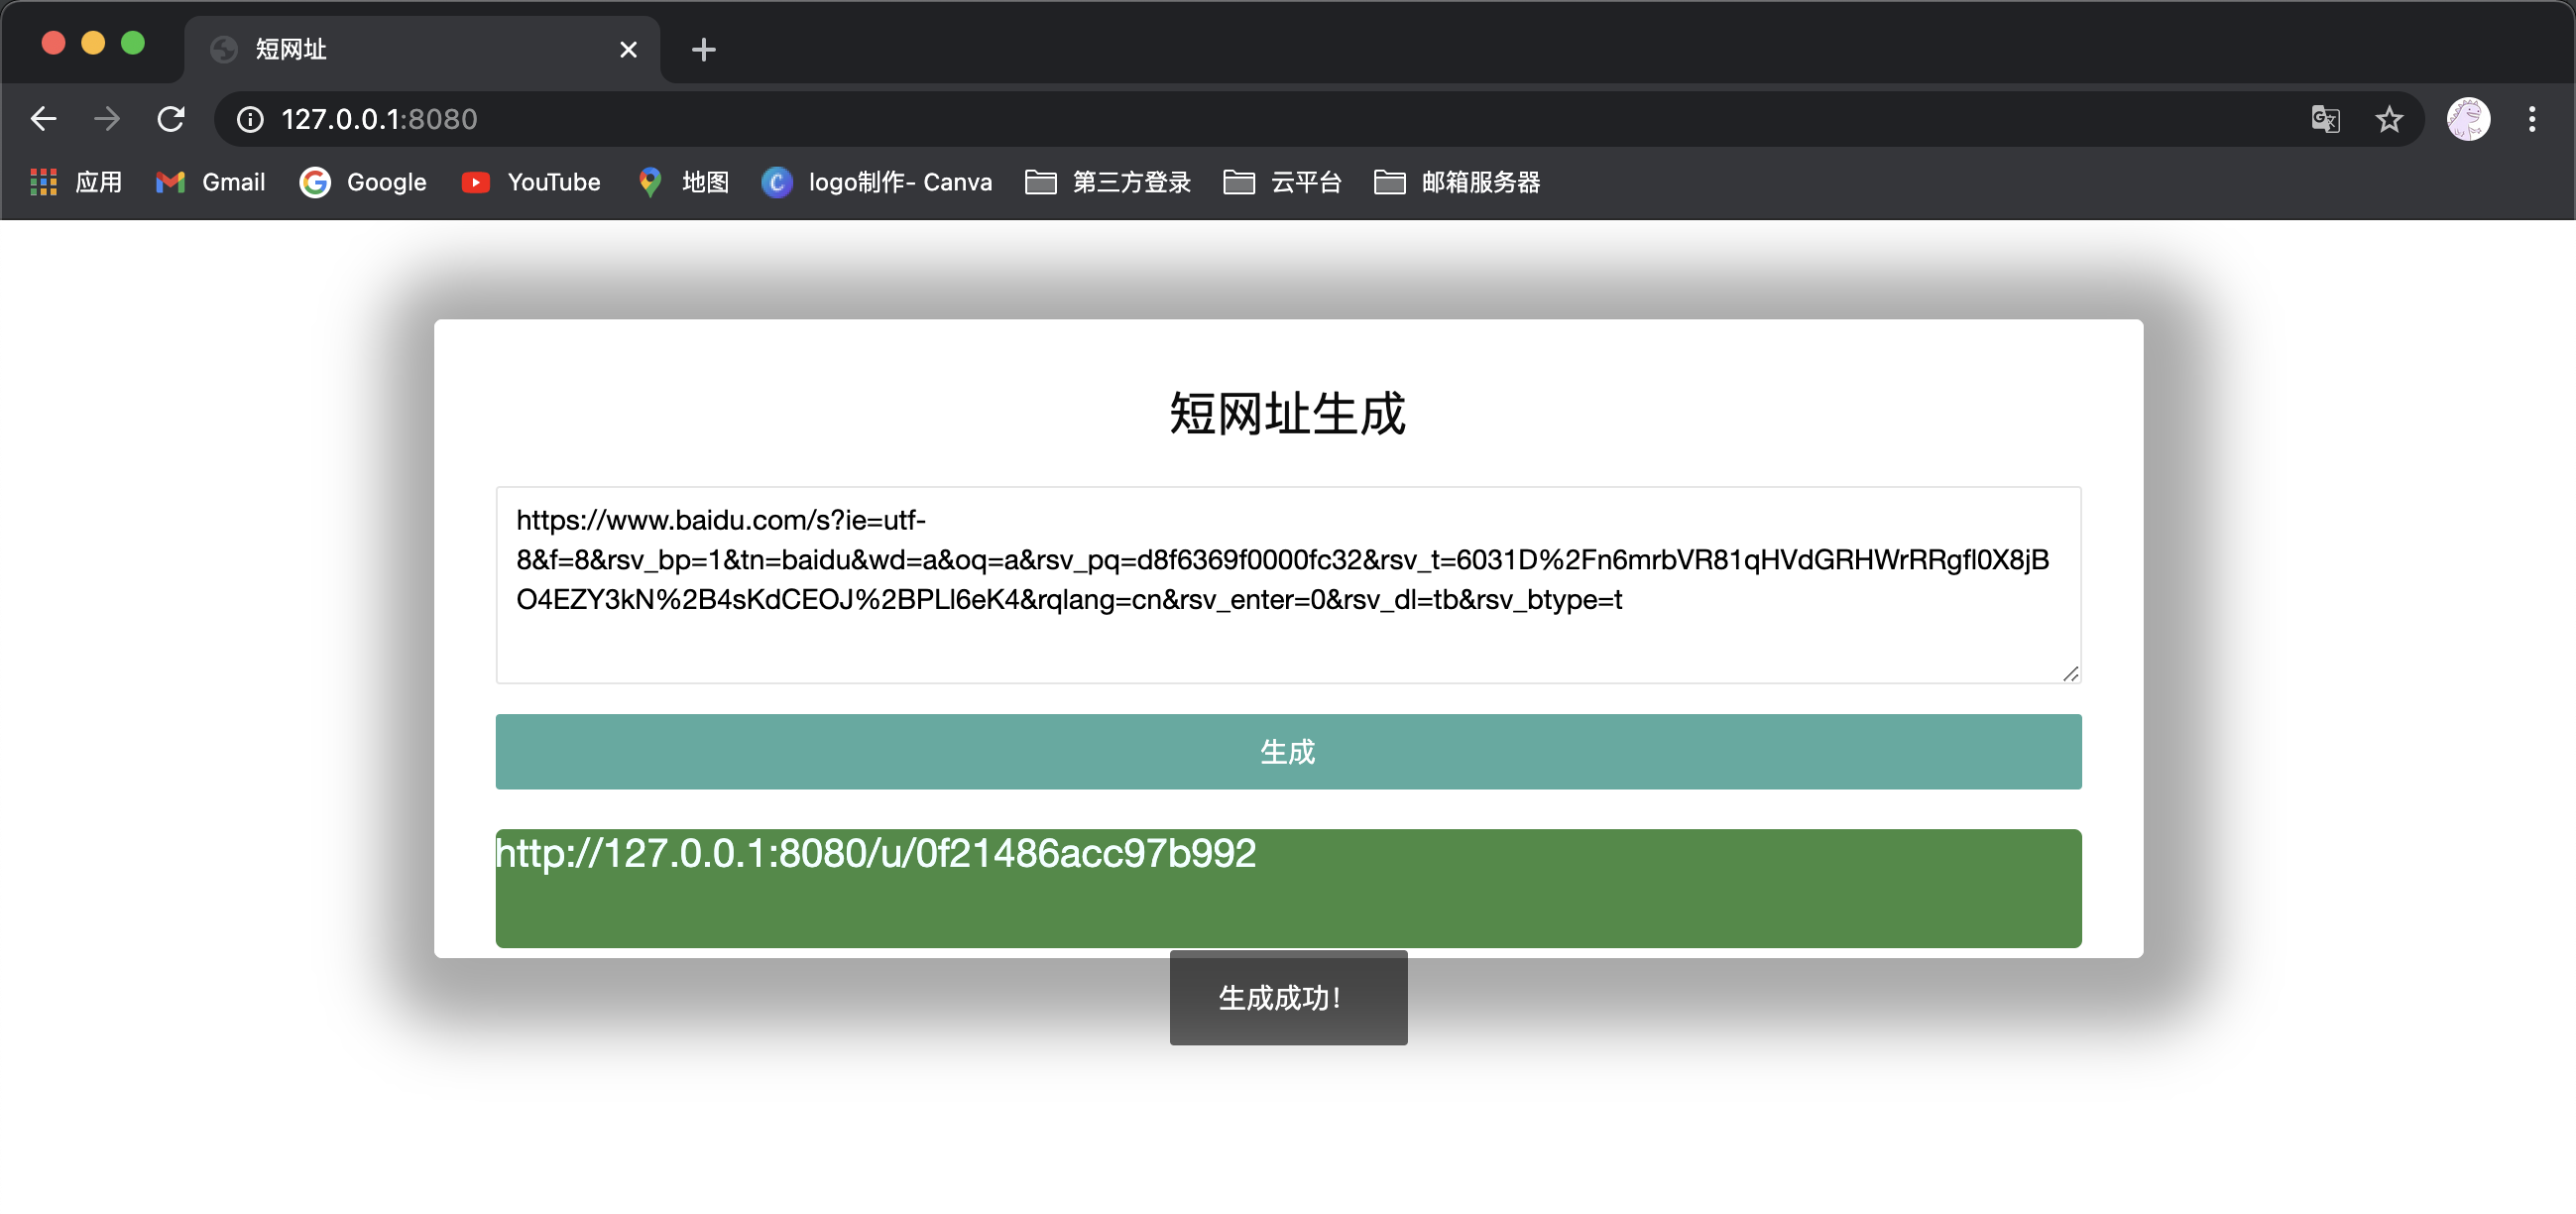
Task: Open the Gmail bookmark
Action: [x=210, y=182]
